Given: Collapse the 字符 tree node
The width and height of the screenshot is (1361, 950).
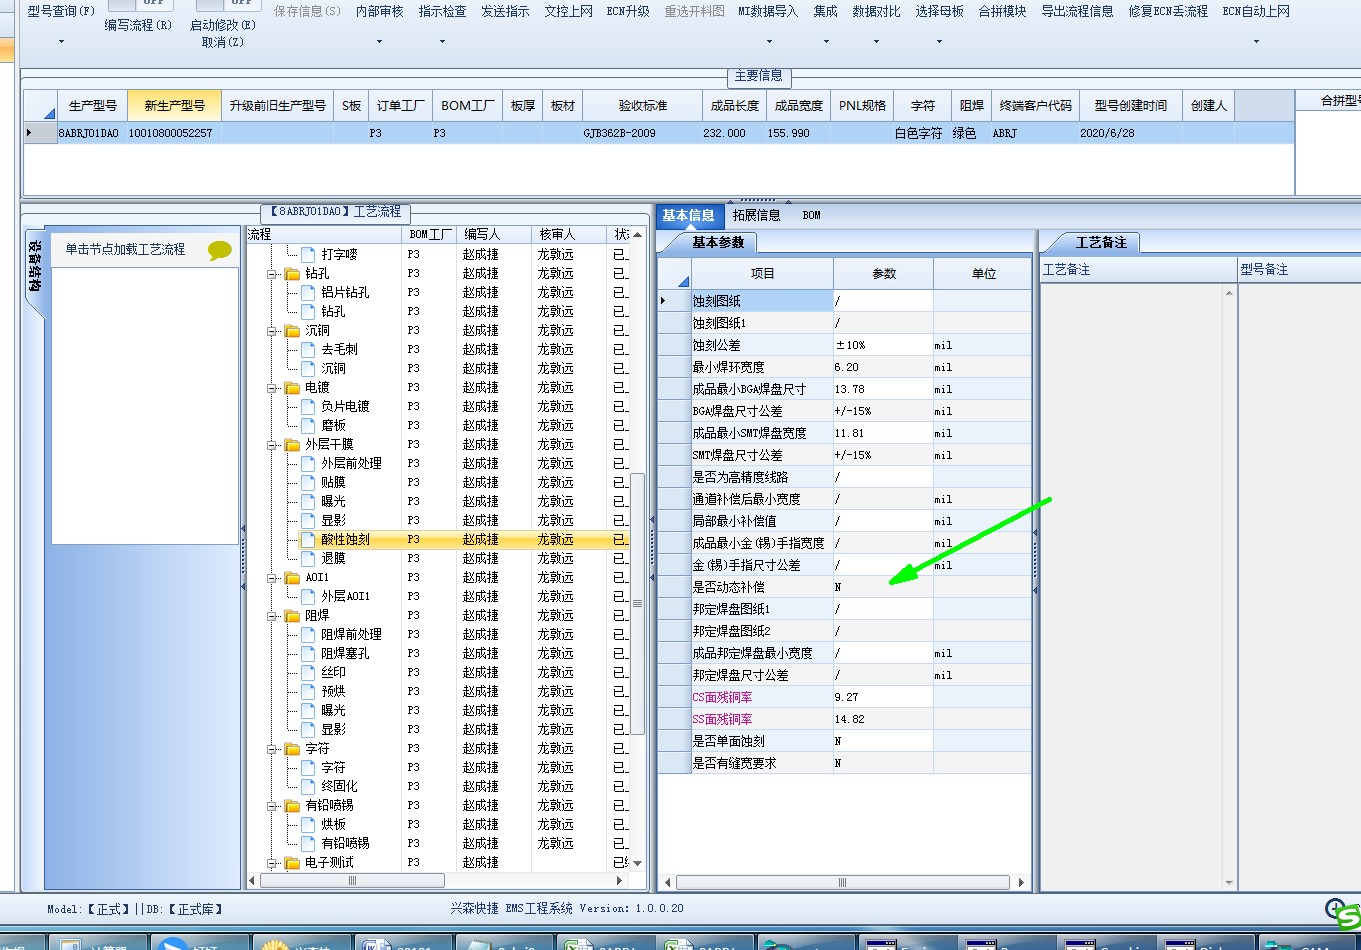Looking at the screenshot, I should (x=272, y=749).
